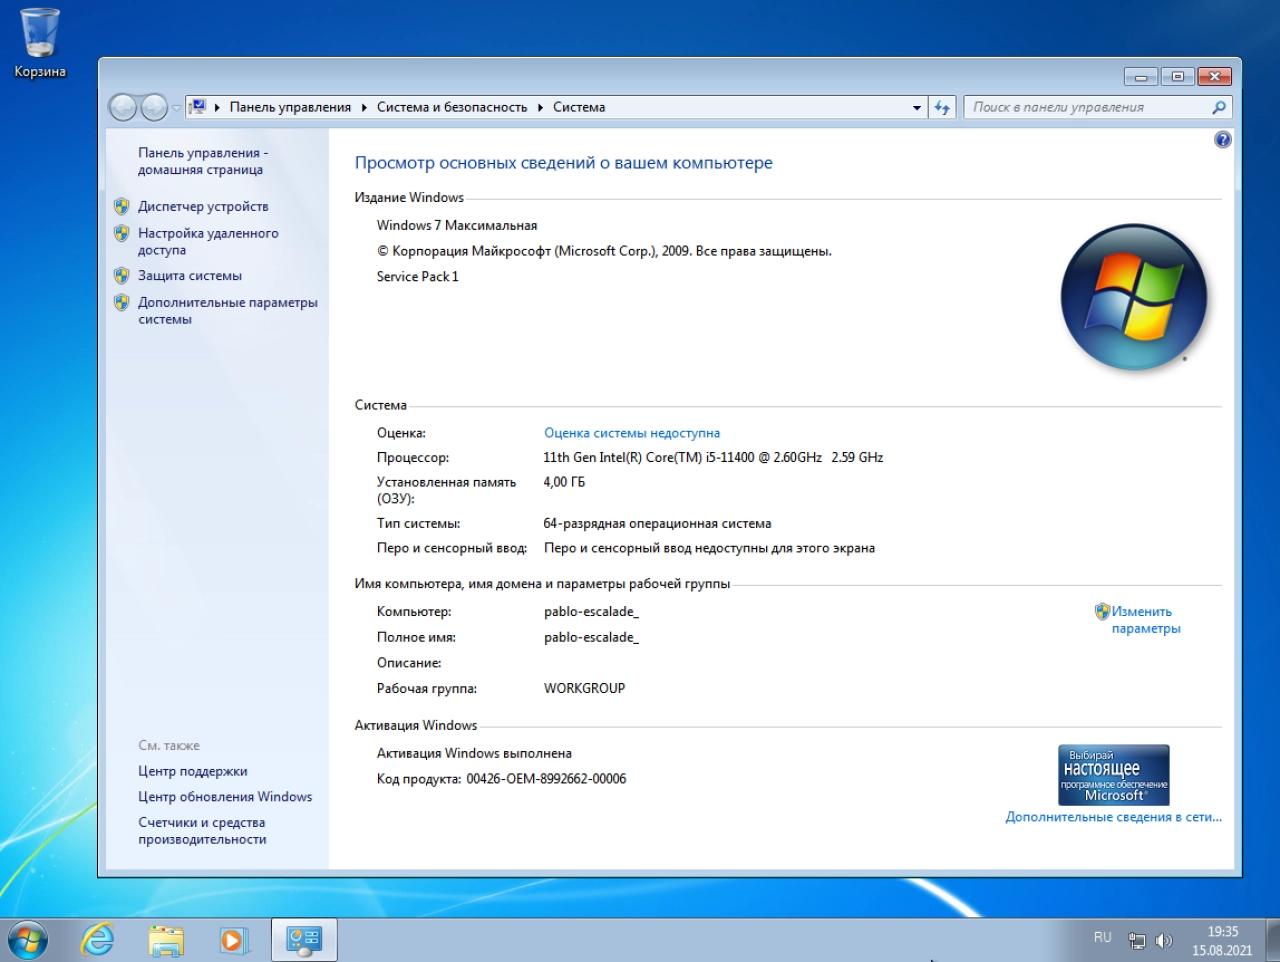Screen dimensions: 1280x962
Task: Click Control Panel System taskbar button
Action: click(303, 940)
